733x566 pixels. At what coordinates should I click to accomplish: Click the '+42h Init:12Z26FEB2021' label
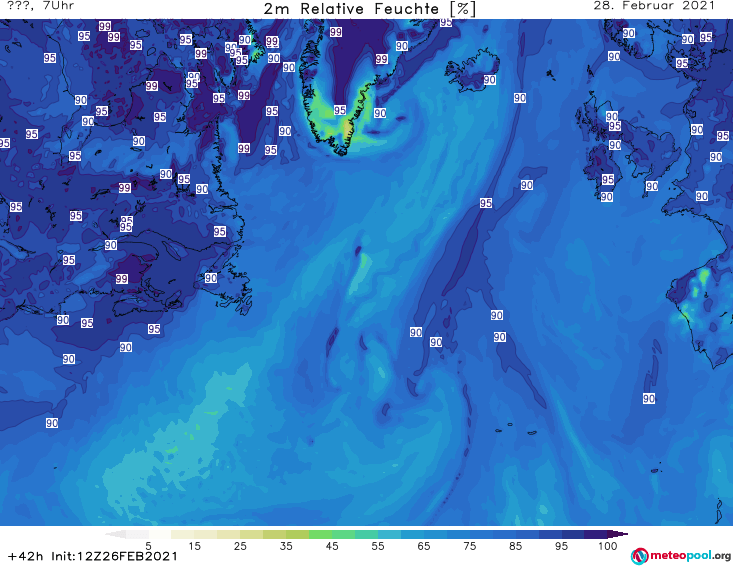click(x=93, y=556)
